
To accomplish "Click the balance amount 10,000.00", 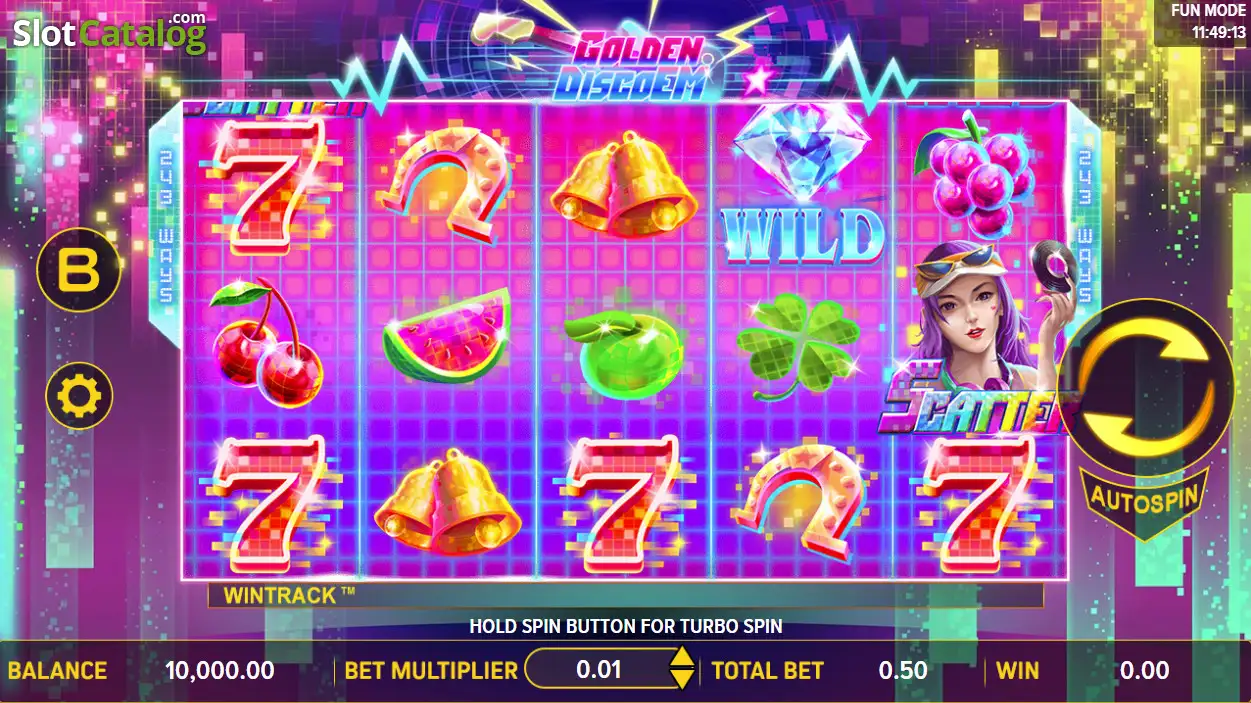I will 220,670.
